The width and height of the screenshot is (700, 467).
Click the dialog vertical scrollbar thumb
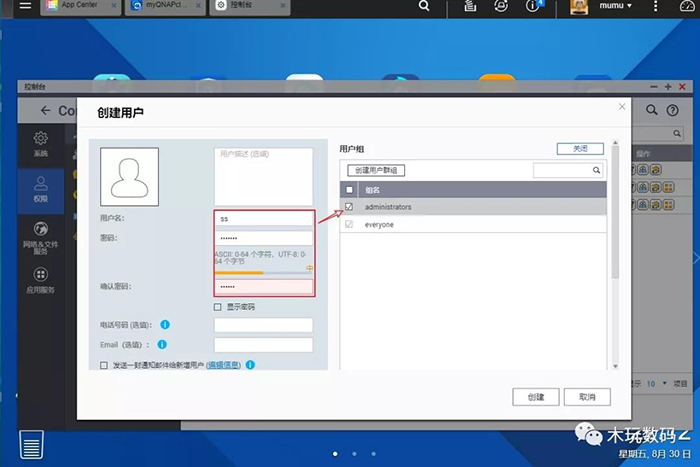pos(615,213)
